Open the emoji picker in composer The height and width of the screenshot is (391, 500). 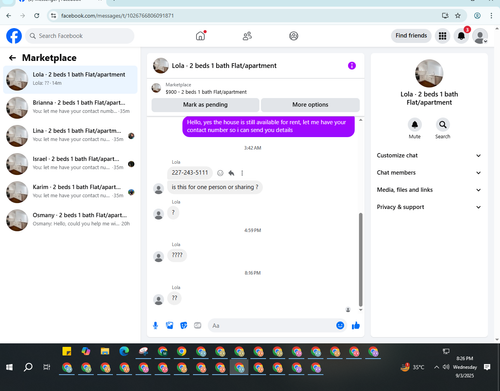pos(340,325)
